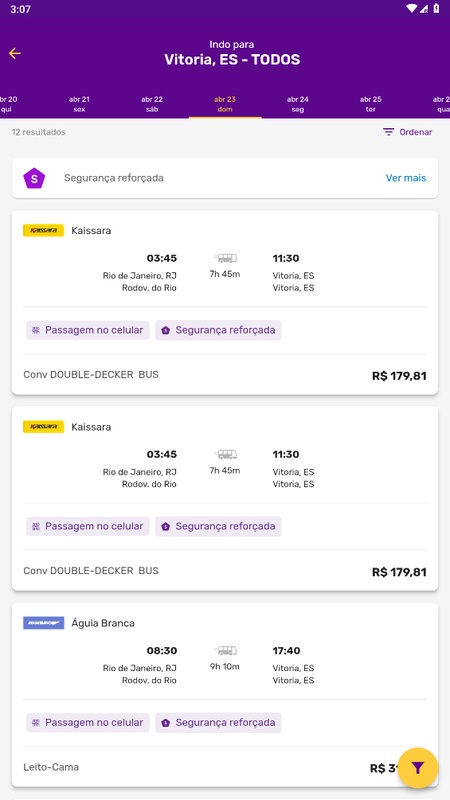
Task: Tap the back arrow icon
Action: click(14, 53)
